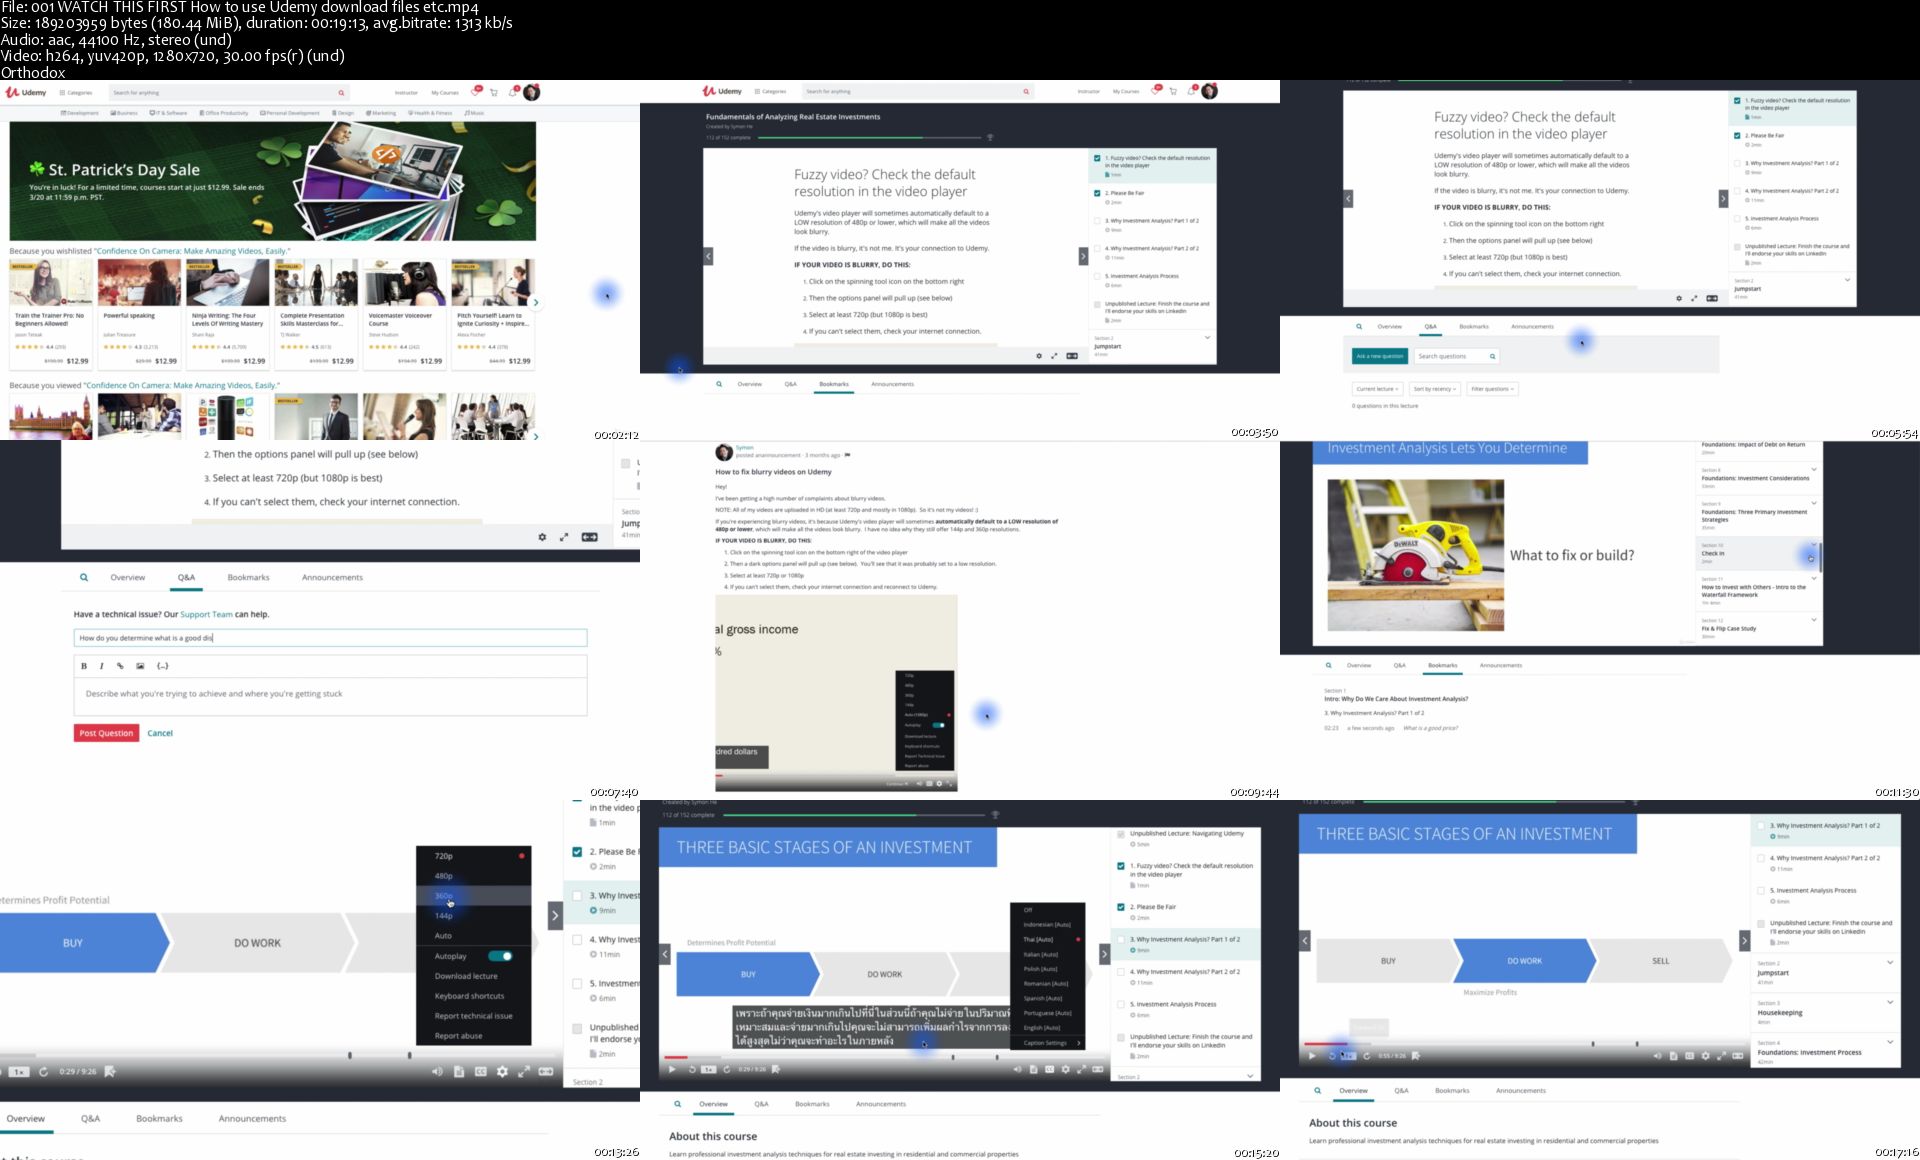
Task: Click the lecture notes icon in the 00:13:26 player
Action: point(459,1071)
